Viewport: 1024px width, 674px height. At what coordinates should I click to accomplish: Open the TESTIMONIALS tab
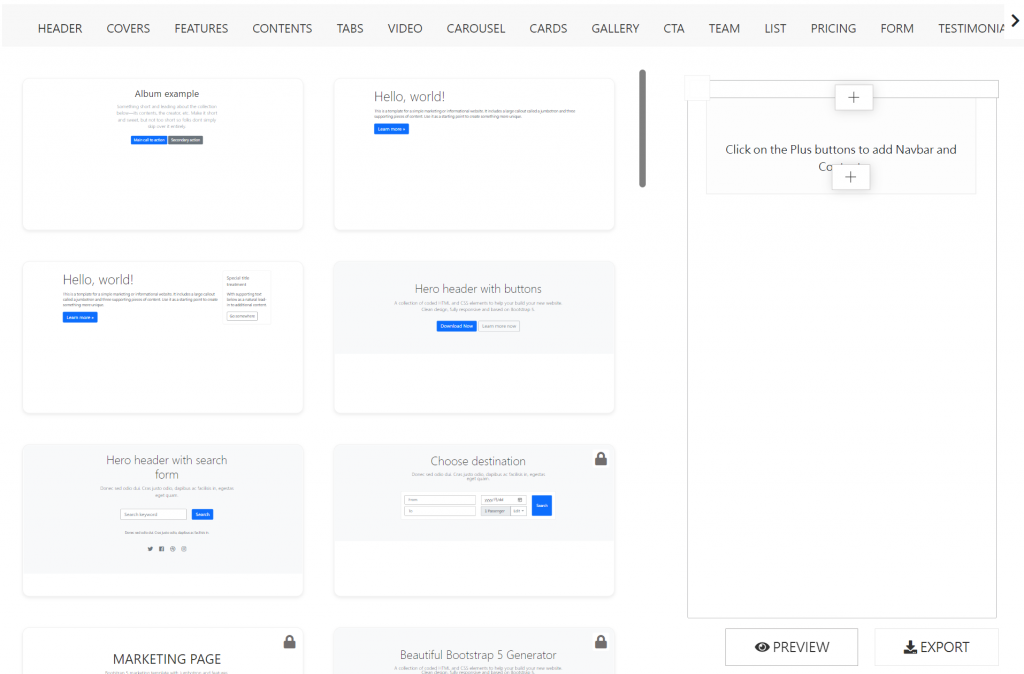[x=971, y=29]
